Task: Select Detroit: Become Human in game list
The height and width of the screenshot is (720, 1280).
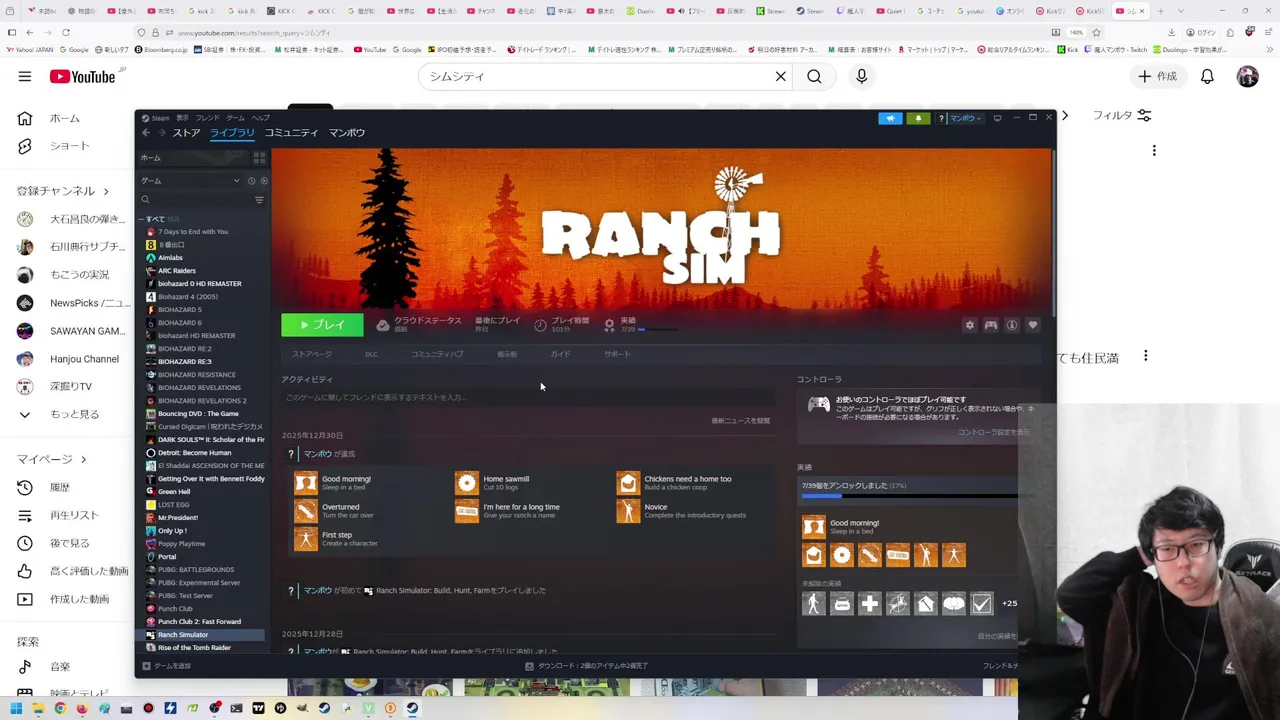Action: (x=194, y=453)
